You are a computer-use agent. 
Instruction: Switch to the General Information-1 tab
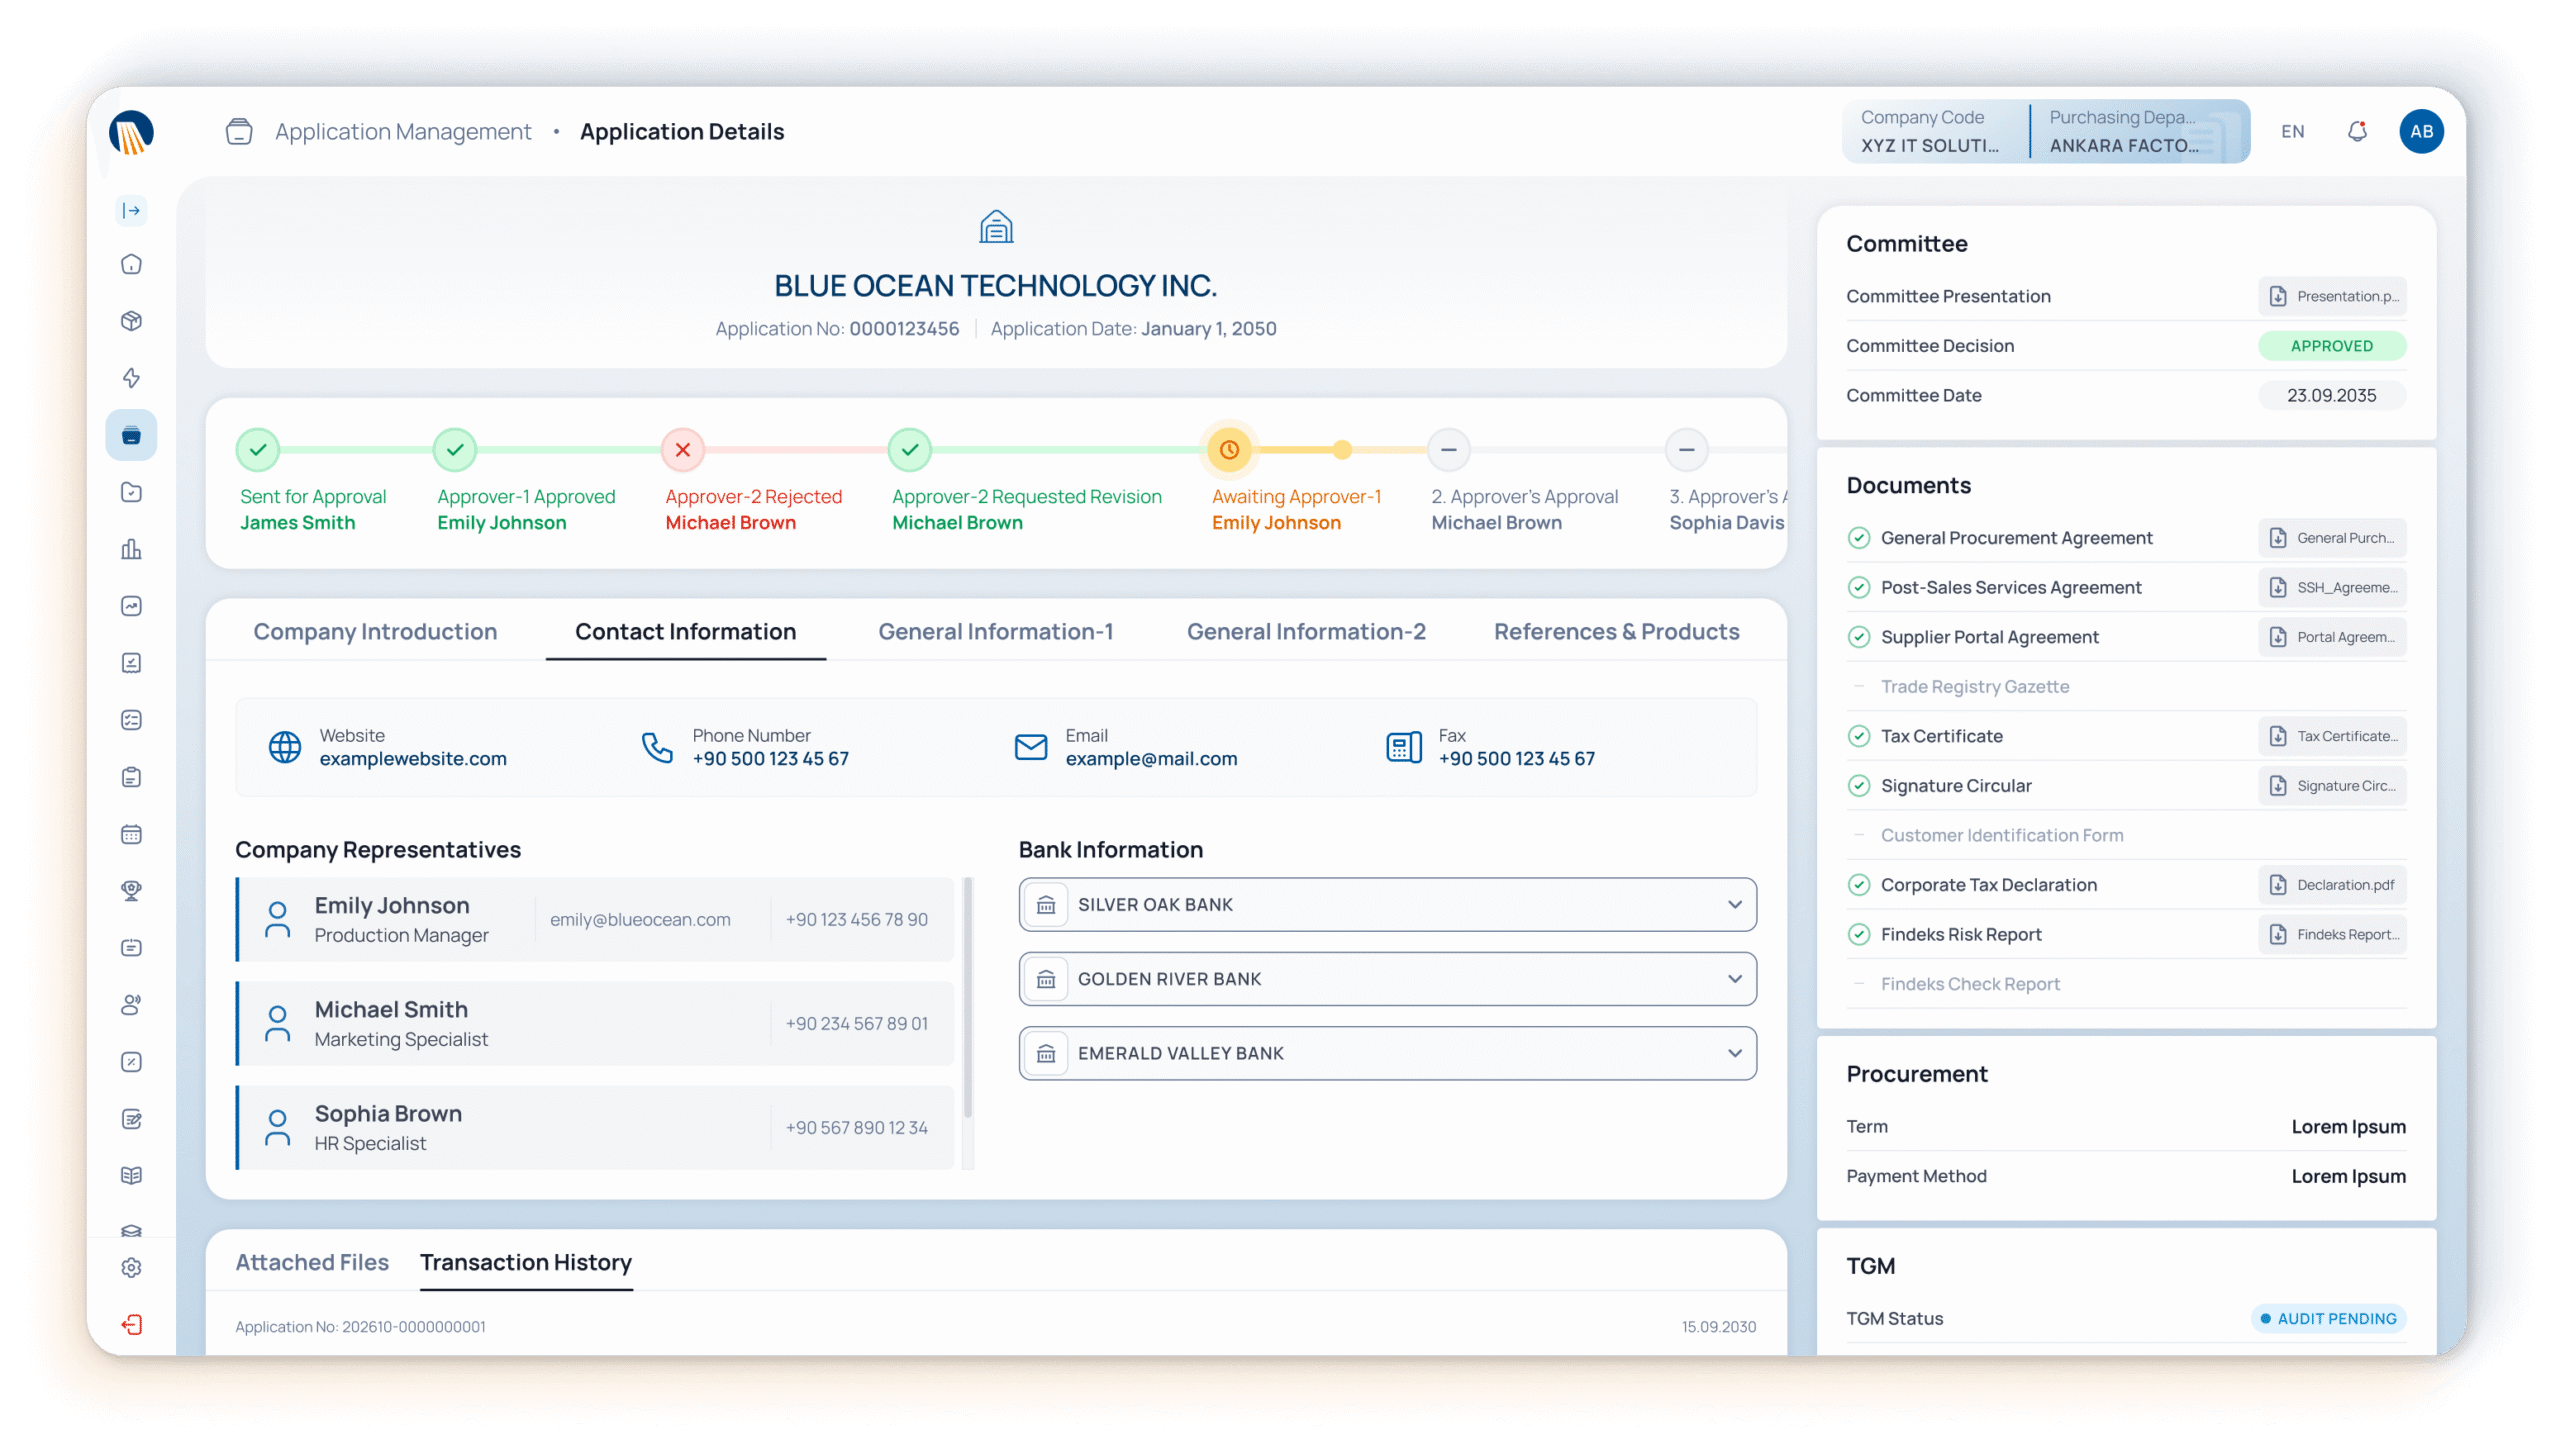(995, 632)
